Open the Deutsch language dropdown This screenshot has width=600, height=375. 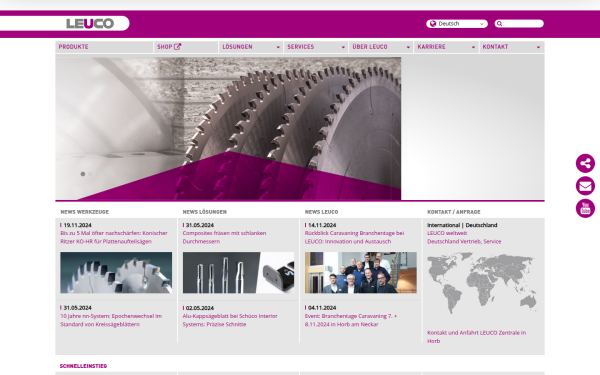pyautogui.click(x=457, y=24)
